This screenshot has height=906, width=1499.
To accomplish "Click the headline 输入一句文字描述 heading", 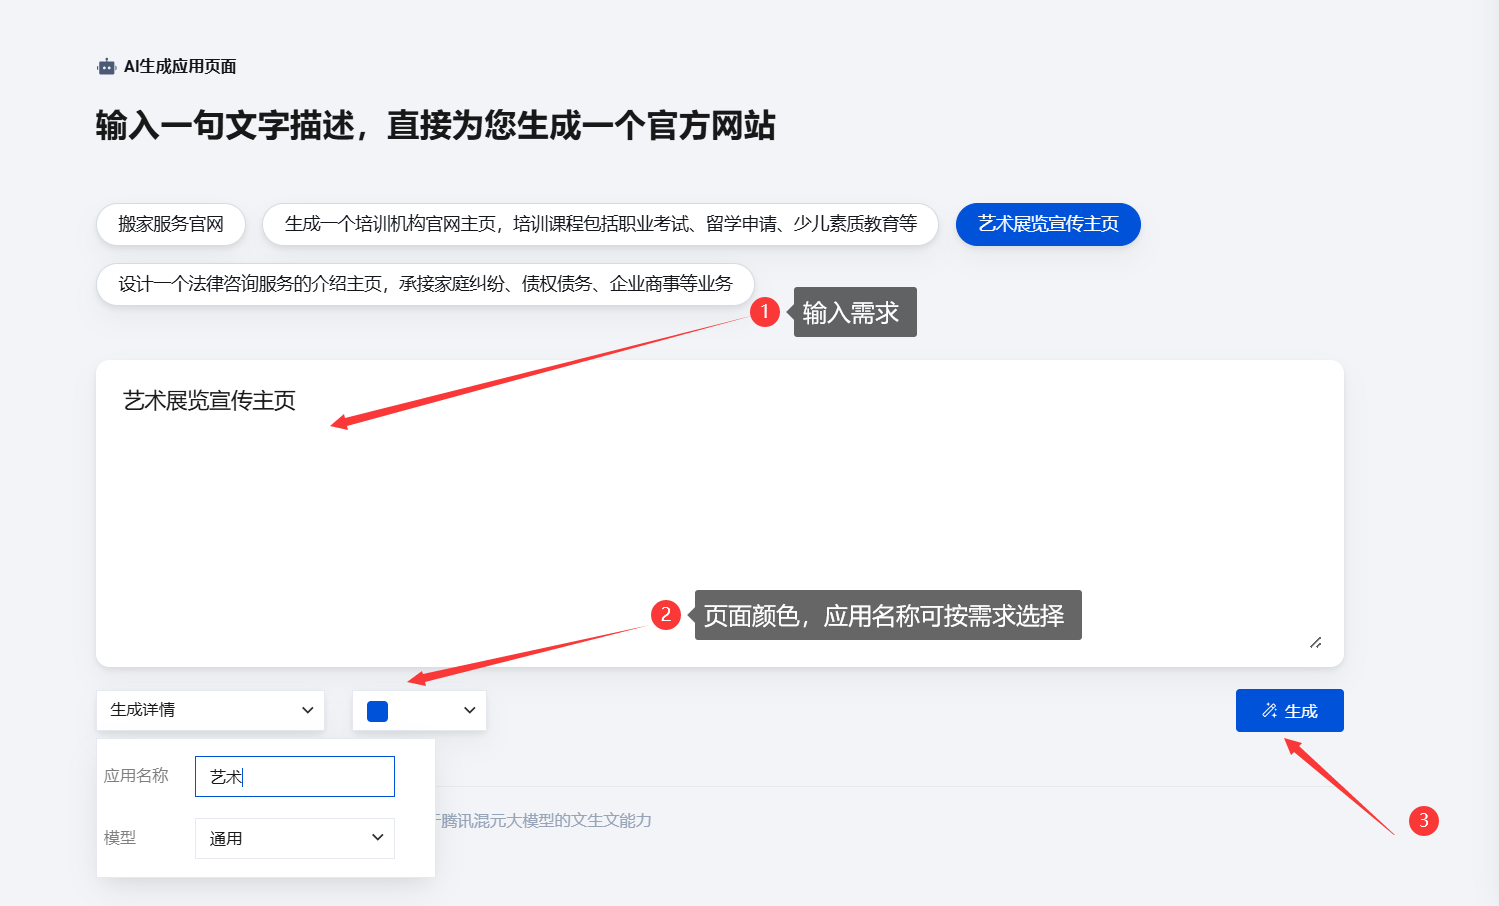I will pos(436,126).
